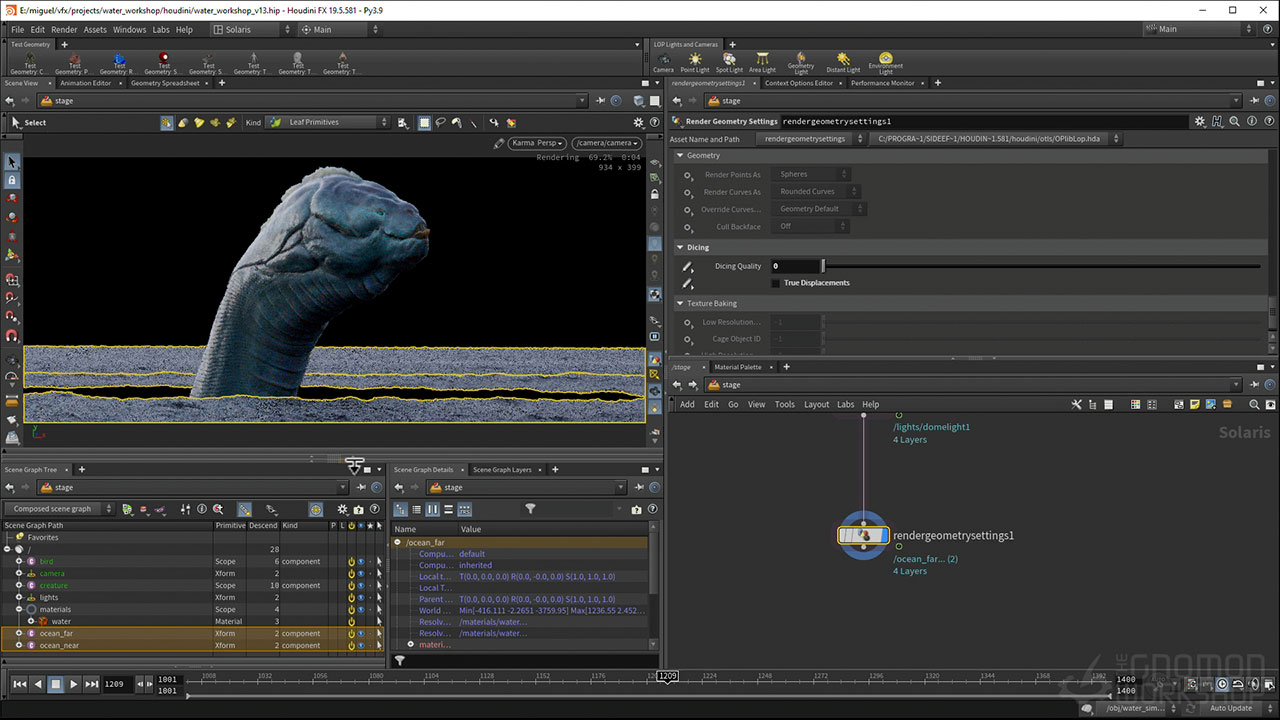Select the ocean_near row in scene graph

pos(60,645)
